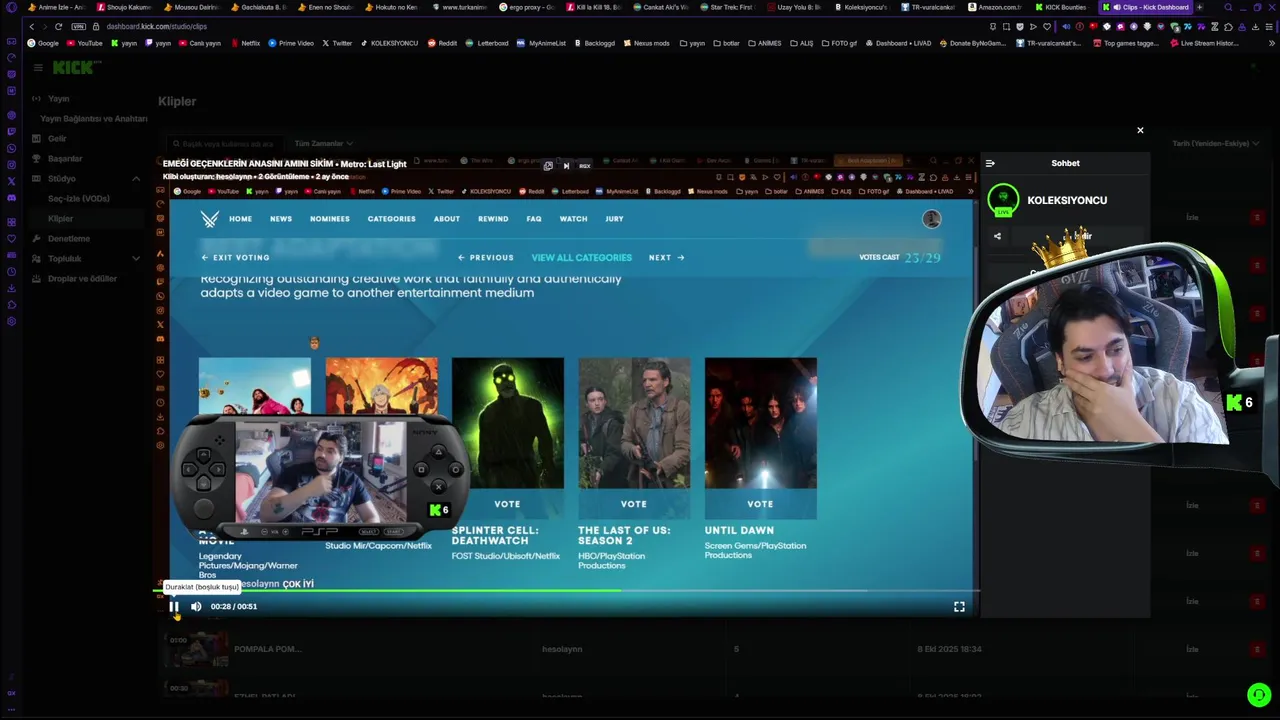The width and height of the screenshot is (1280, 720).
Task: Open Droplar ve ödüller
Action: (x=82, y=278)
